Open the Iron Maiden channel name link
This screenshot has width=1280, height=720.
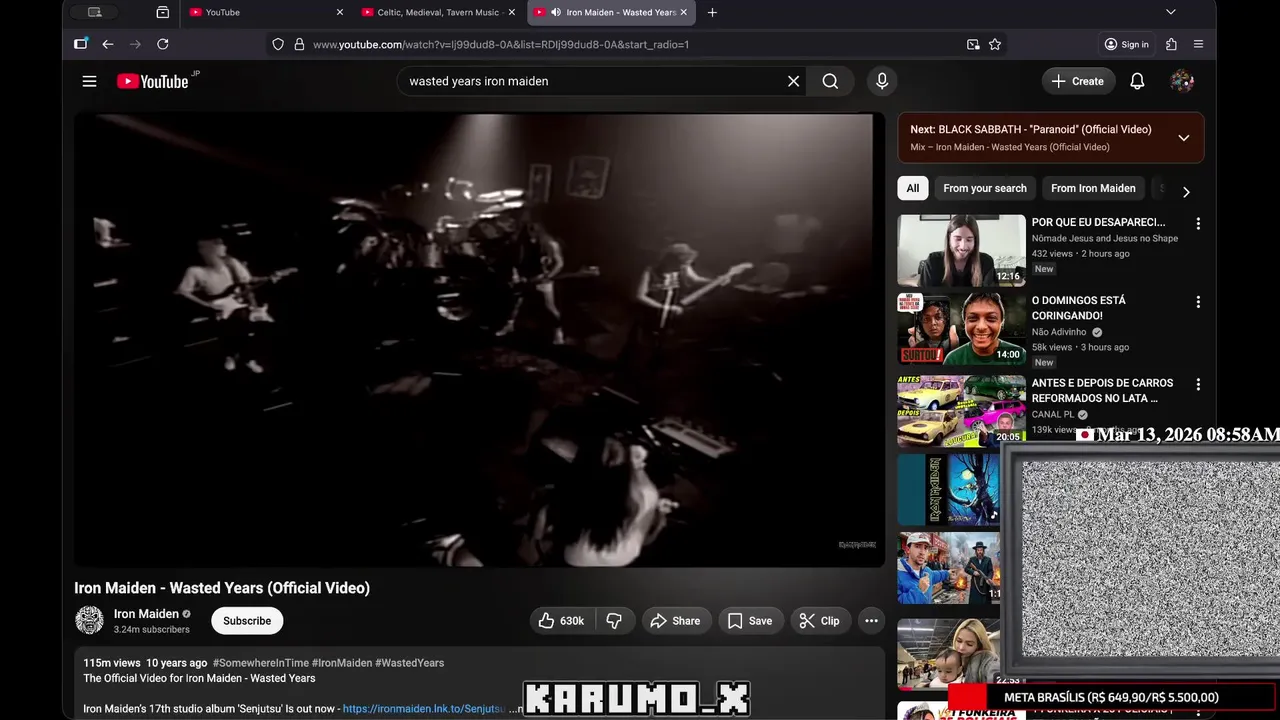[x=146, y=614]
